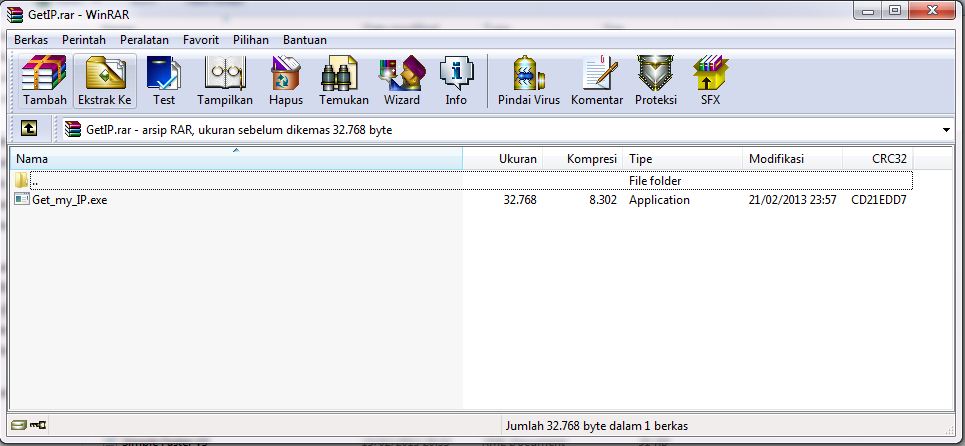Maximize the WinRAR window
Viewport: 965px width, 446px height.
[895, 10]
